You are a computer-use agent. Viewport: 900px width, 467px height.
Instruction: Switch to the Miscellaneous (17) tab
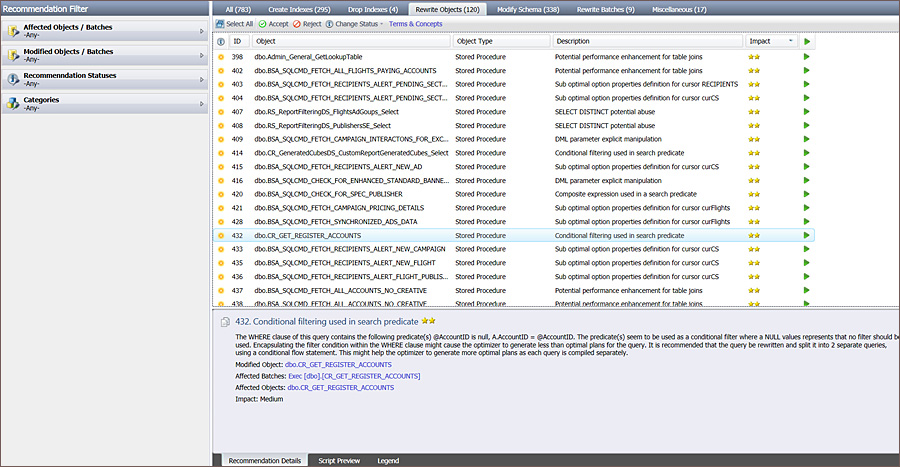(679, 10)
